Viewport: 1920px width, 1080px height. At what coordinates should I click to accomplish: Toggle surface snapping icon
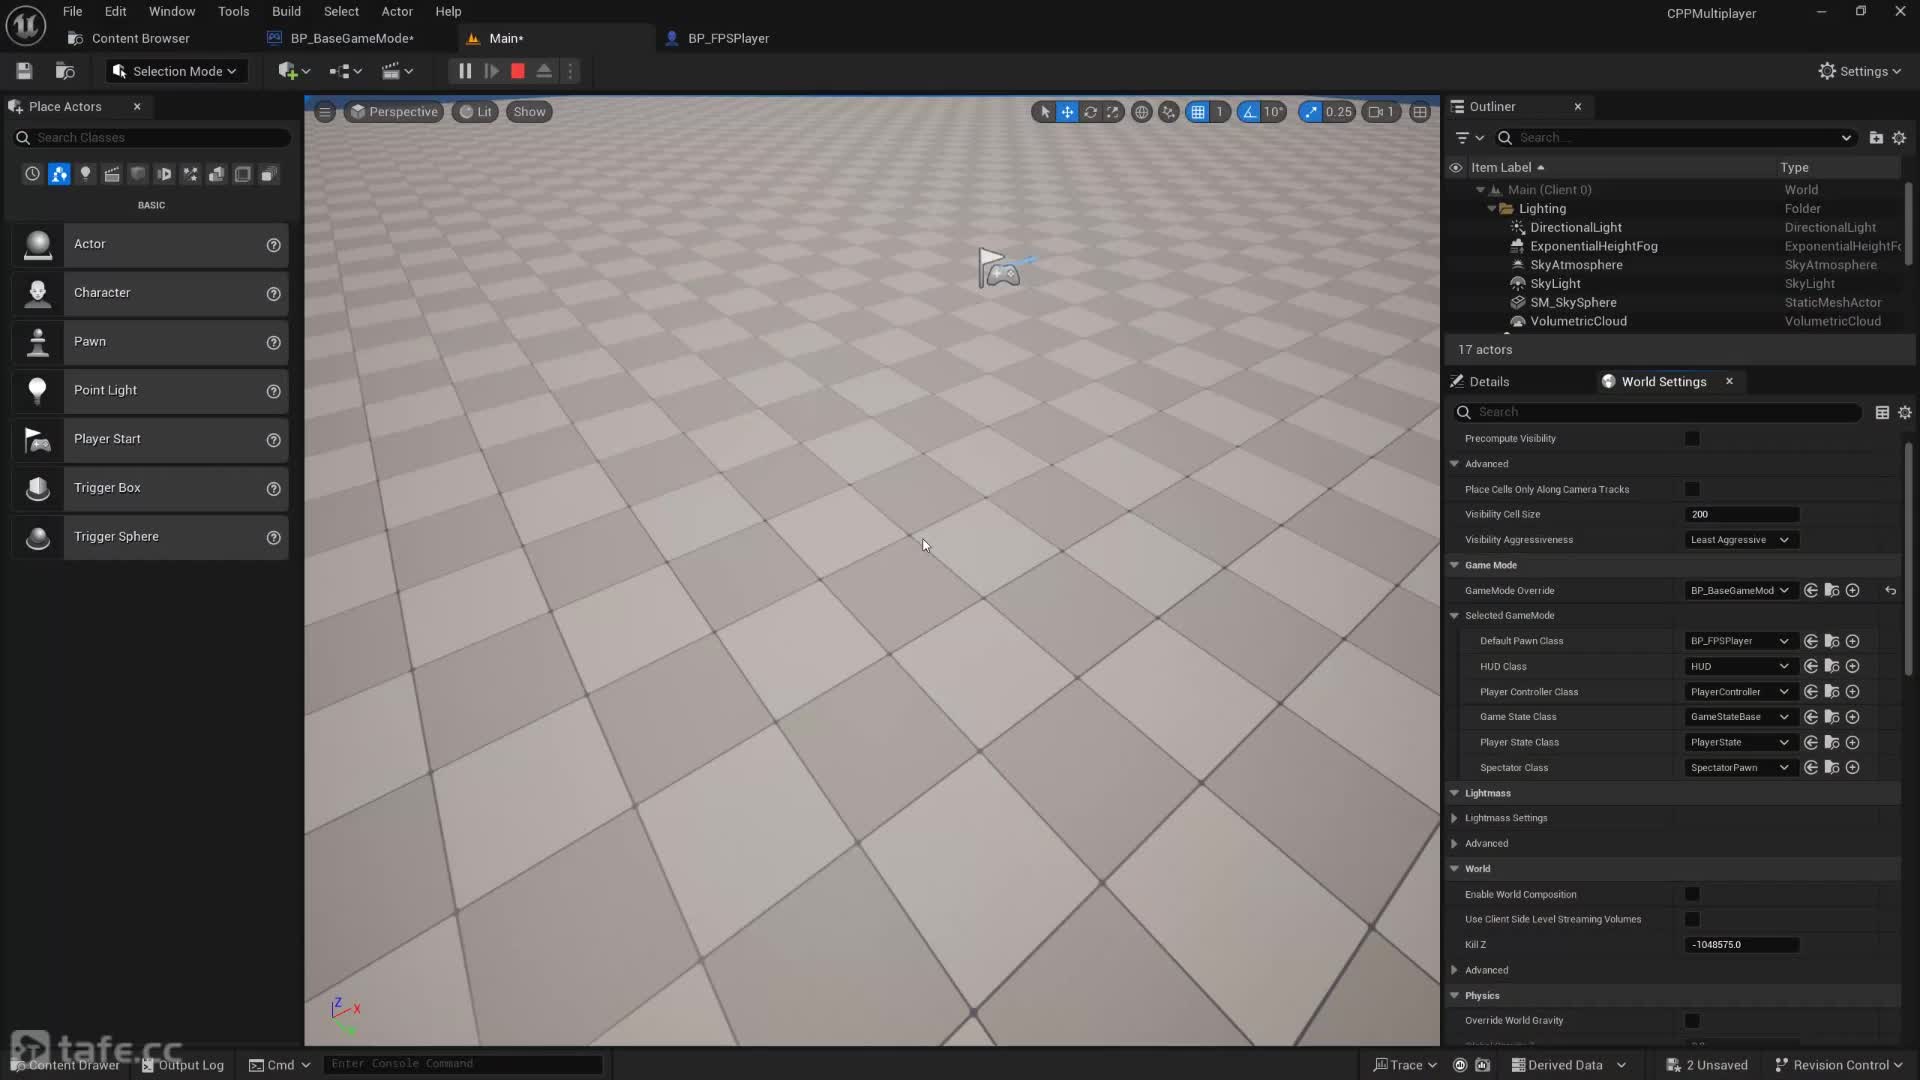click(x=1168, y=112)
